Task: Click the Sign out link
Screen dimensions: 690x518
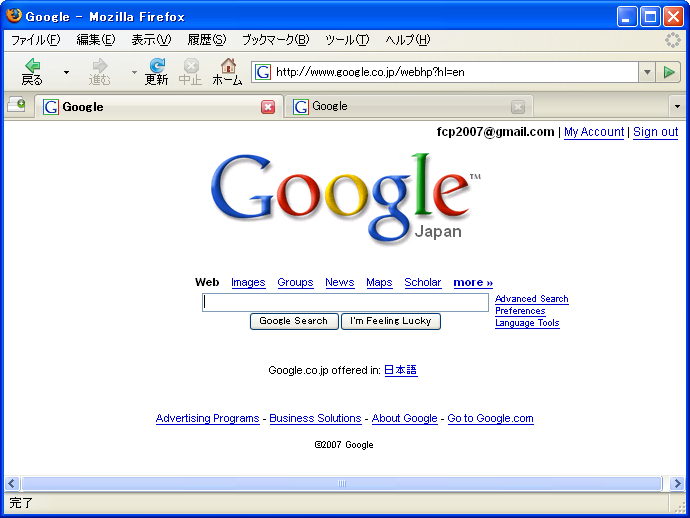Action: 656,132
